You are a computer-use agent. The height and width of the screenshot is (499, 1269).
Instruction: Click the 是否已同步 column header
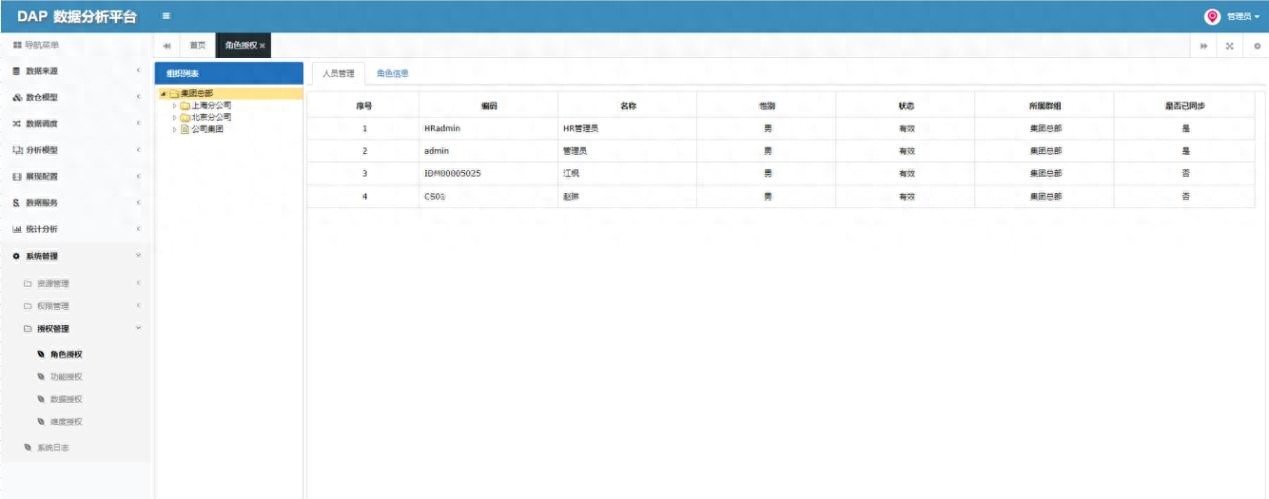coord(1185,105)
